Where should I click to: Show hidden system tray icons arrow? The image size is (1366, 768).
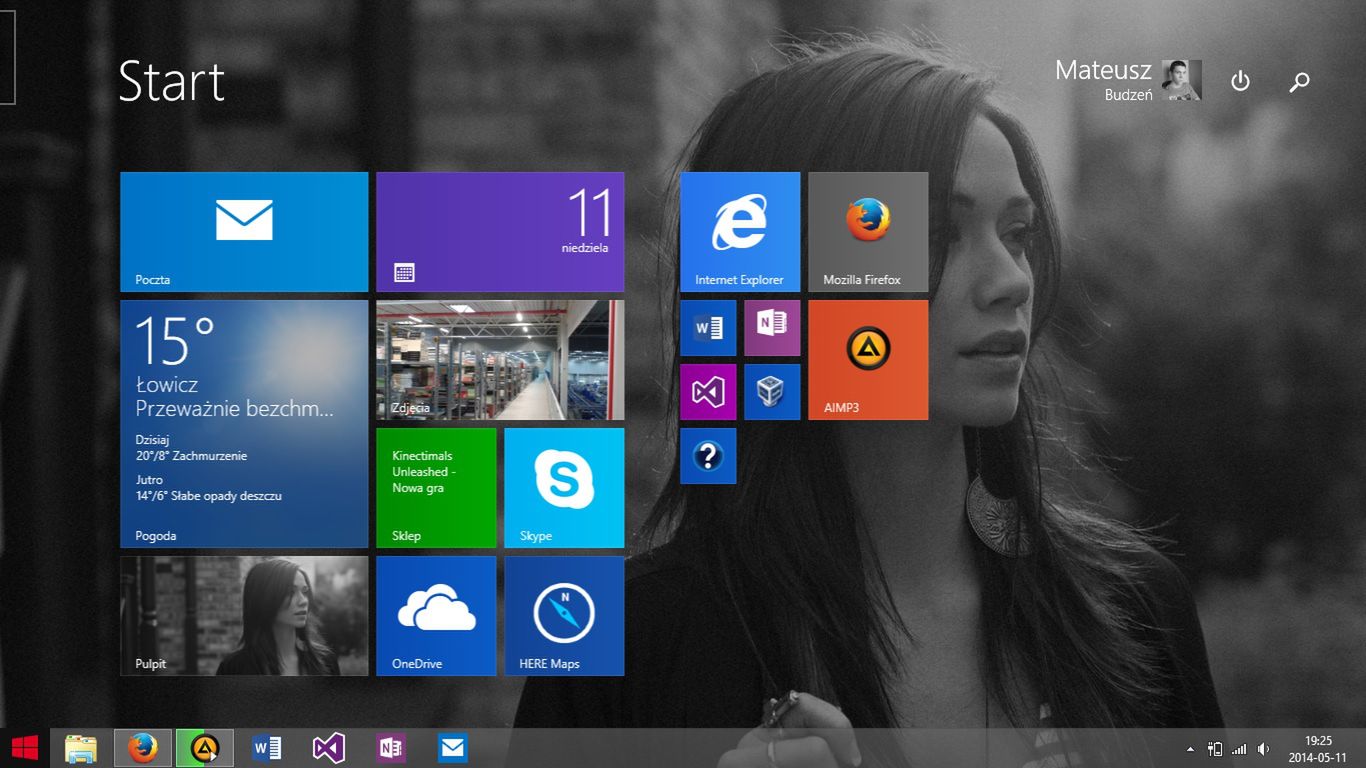(1189, 748)
